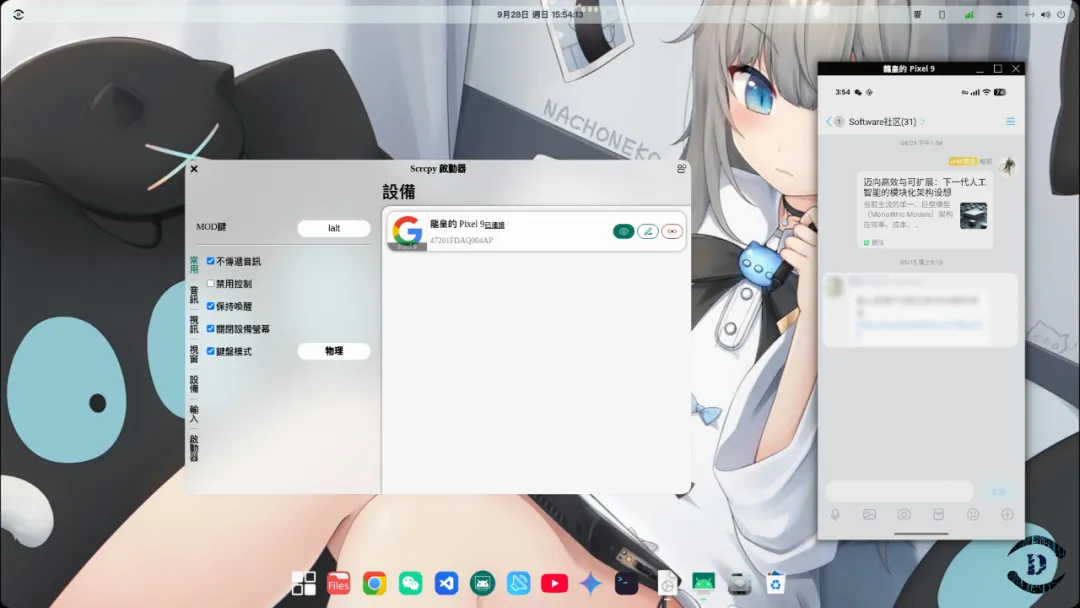Tap the back arrow in Software社区 chat
This screenshot has height=608, width=1080.
[829, 122]
